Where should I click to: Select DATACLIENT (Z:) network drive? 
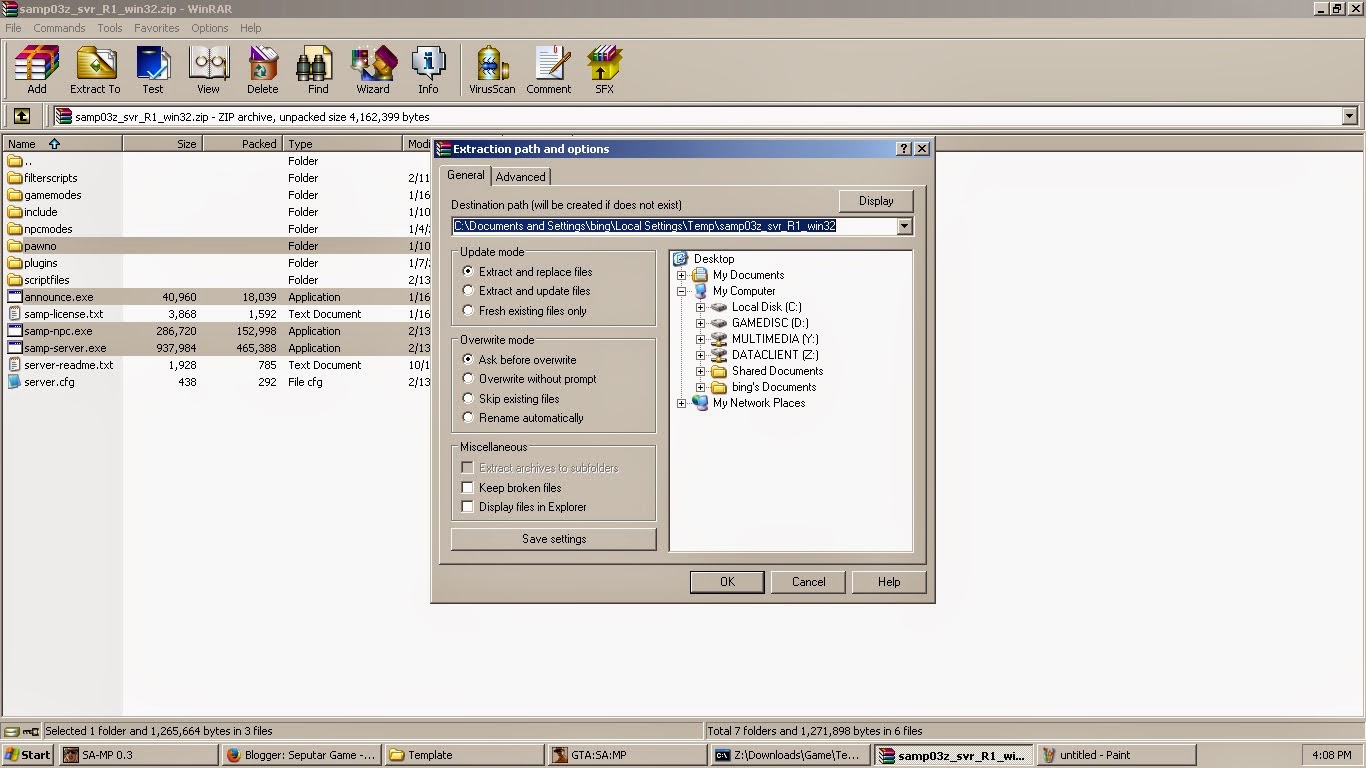pos(775,355)
